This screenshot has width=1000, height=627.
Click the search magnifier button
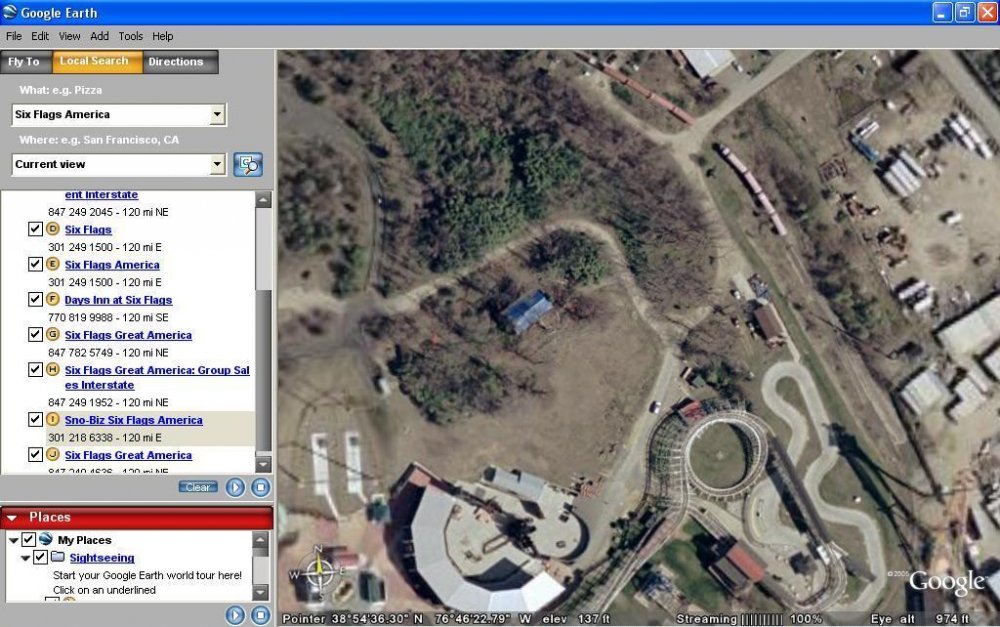[247, 164]
